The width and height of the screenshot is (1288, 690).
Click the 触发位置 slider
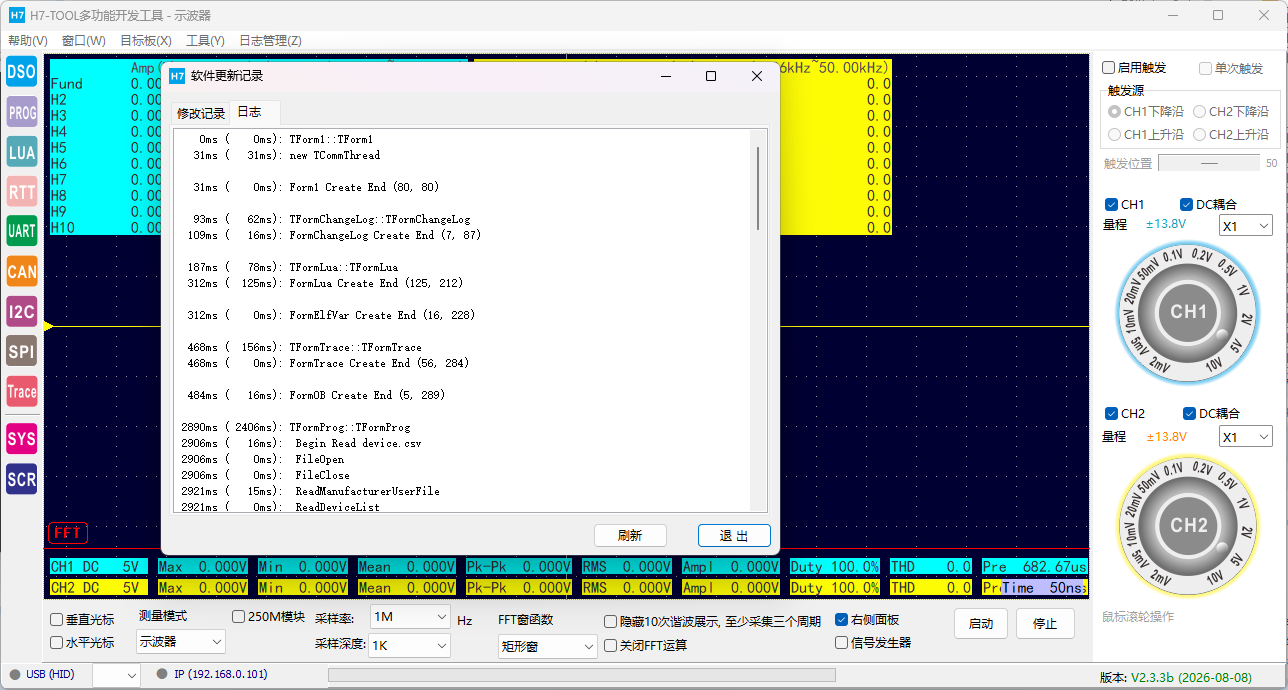point(1209,162)
